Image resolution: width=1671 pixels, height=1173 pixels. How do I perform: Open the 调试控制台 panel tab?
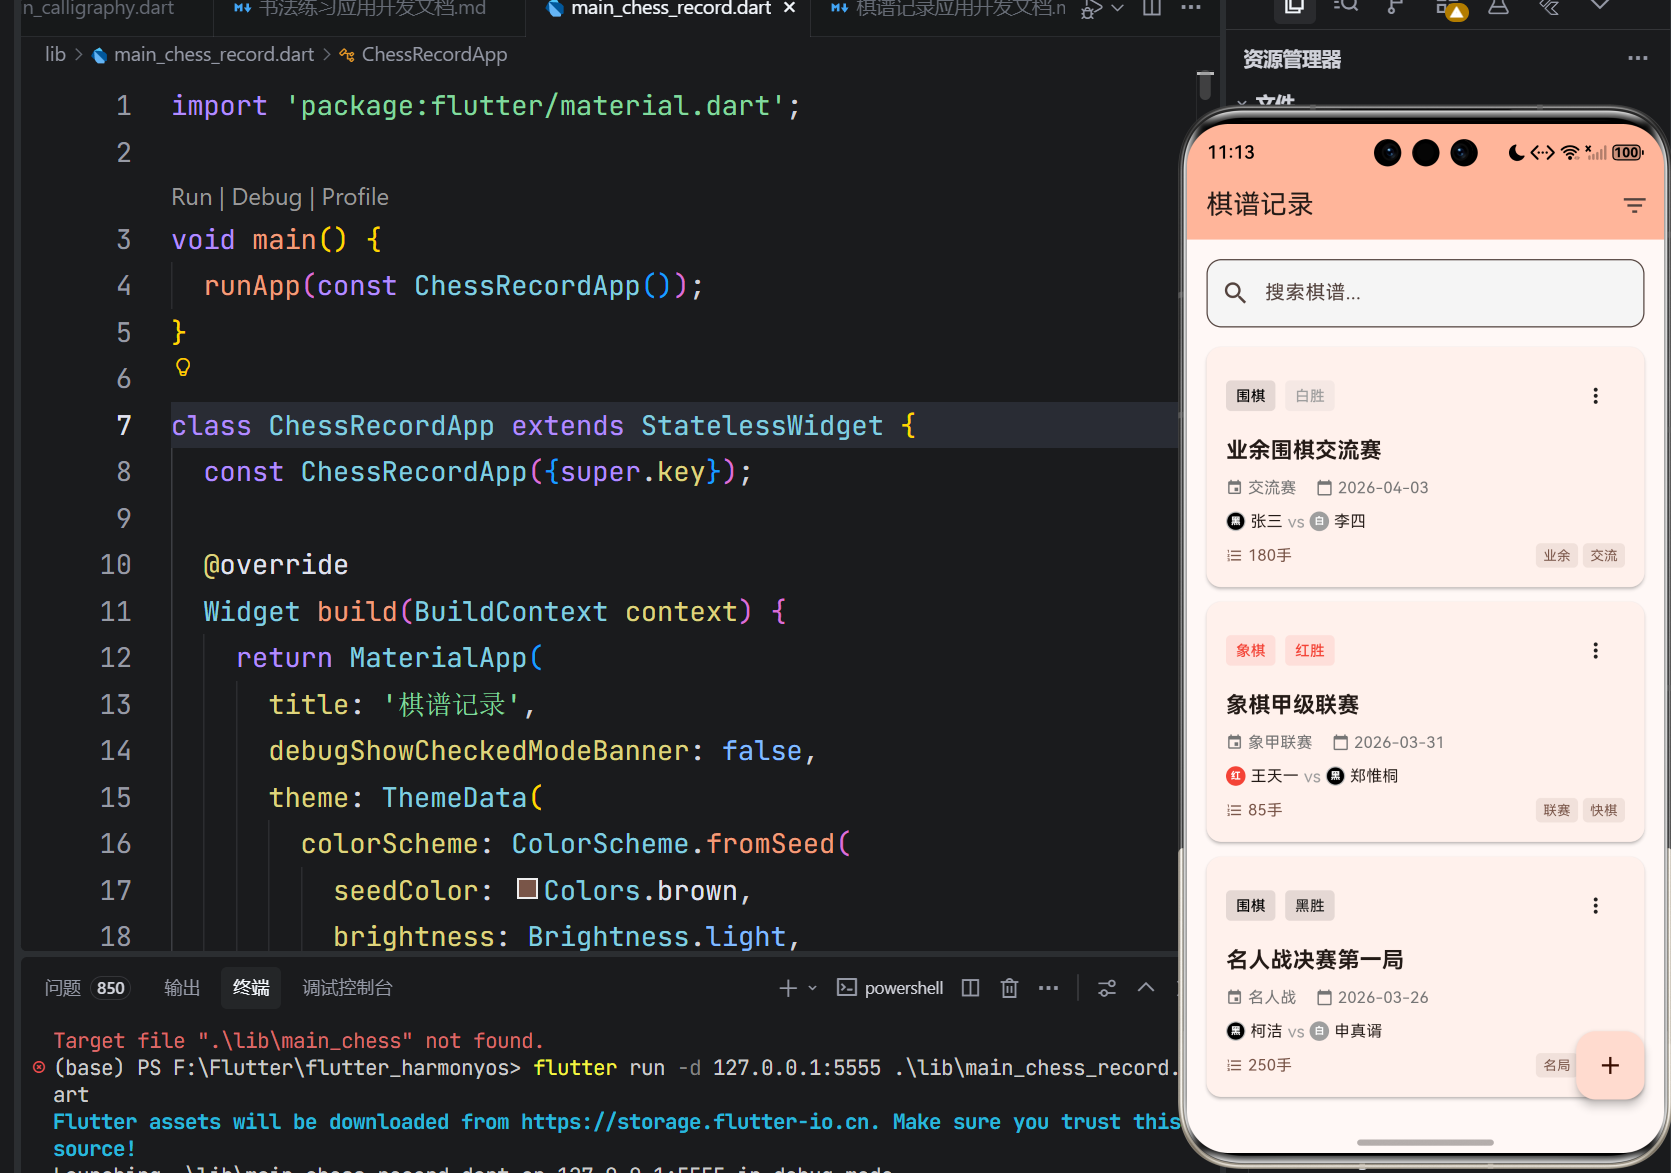[347, 988]
